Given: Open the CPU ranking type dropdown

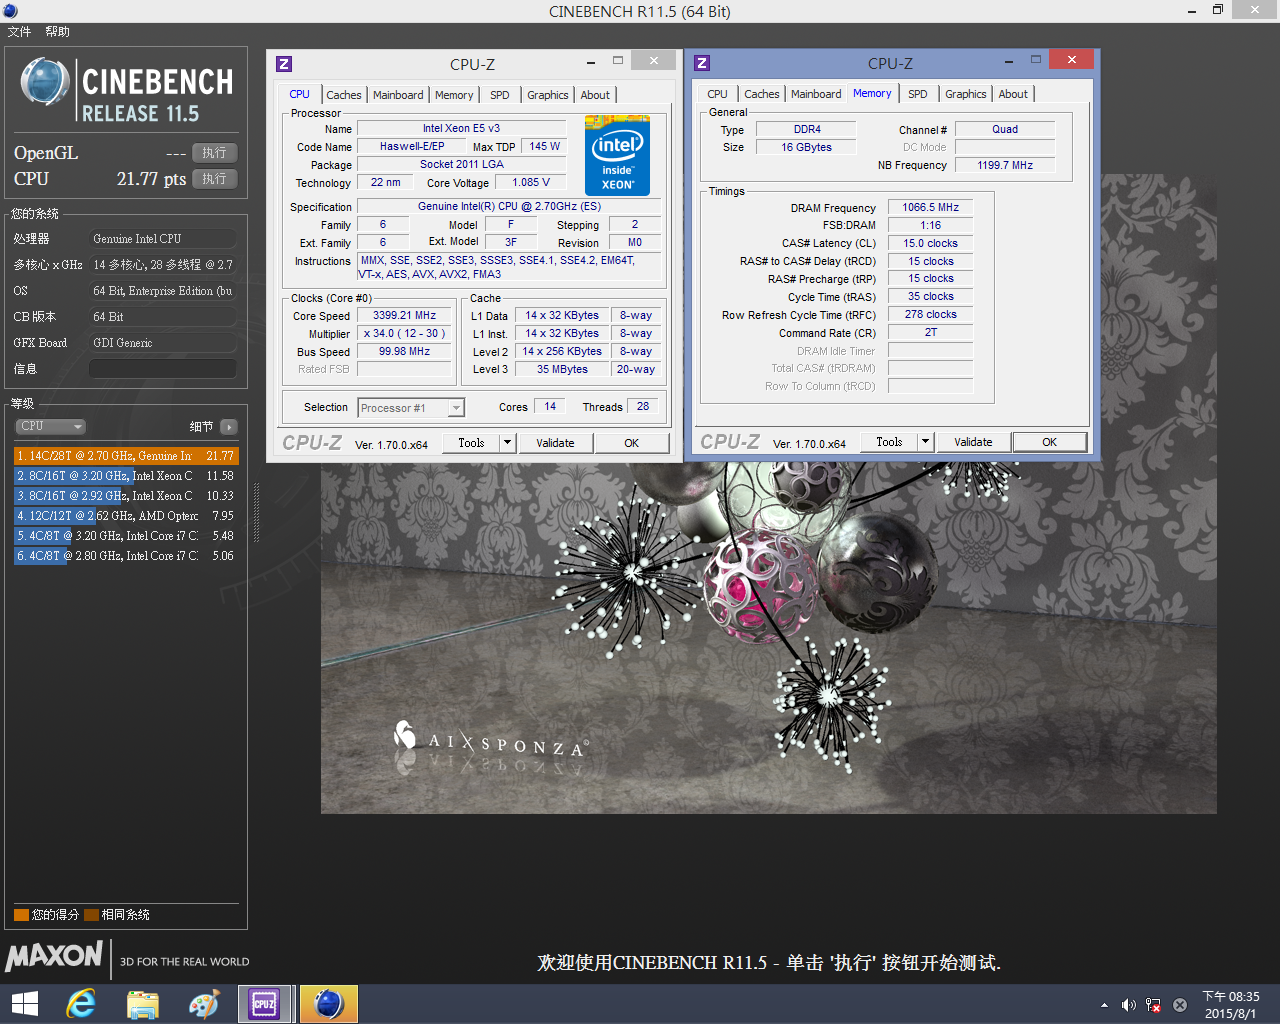Looking at the screenshot, I should [50, 426].
